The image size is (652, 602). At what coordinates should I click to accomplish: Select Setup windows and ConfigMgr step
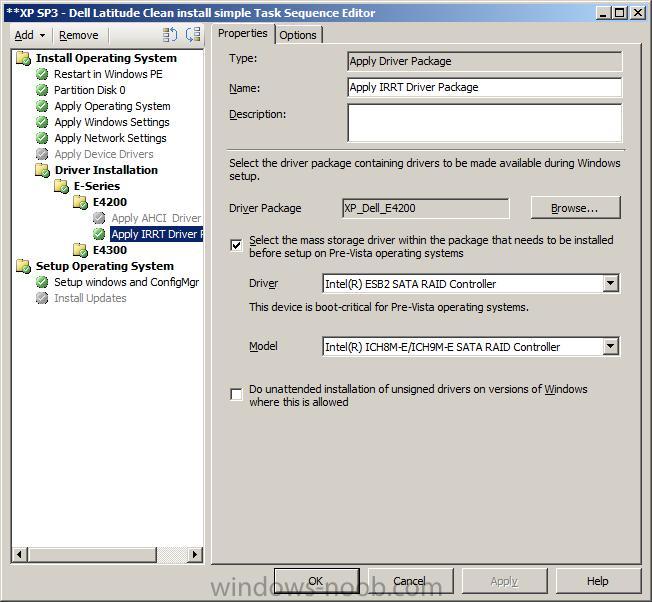coord(127,282)
